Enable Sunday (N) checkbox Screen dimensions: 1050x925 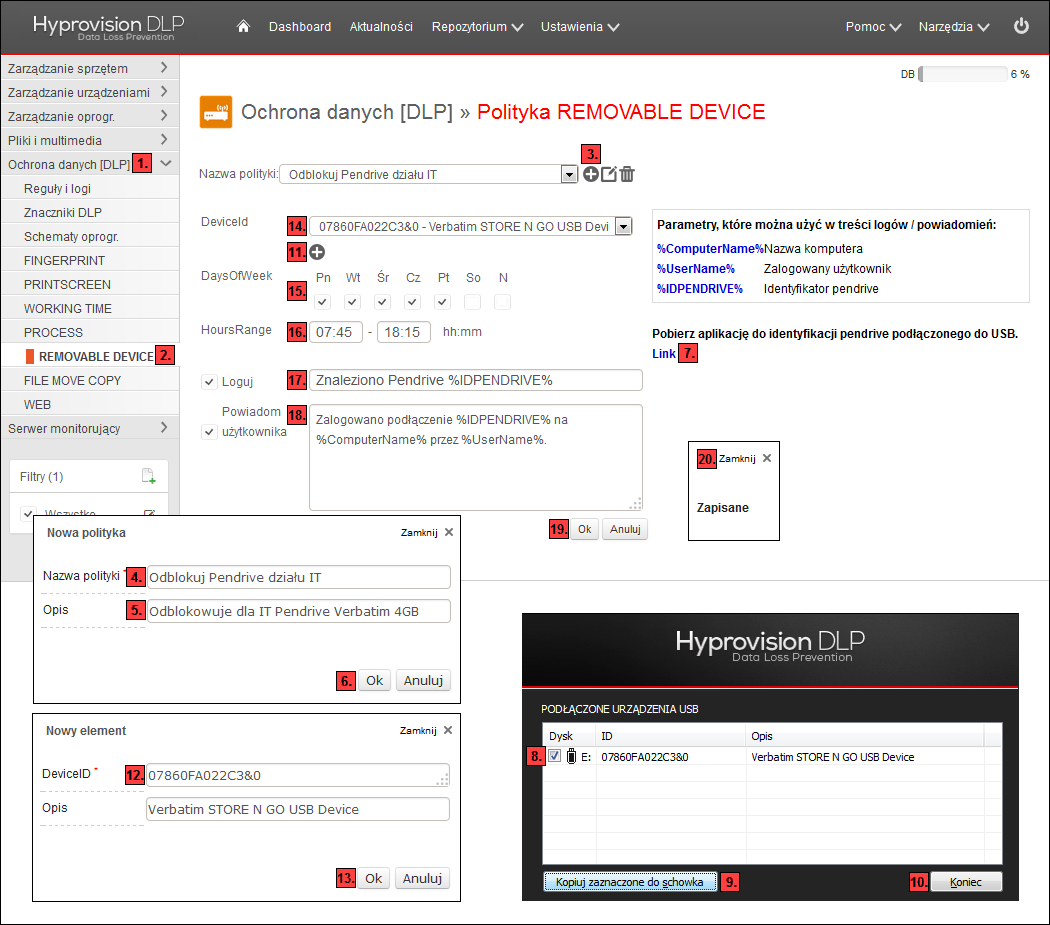tap(502, 302)
